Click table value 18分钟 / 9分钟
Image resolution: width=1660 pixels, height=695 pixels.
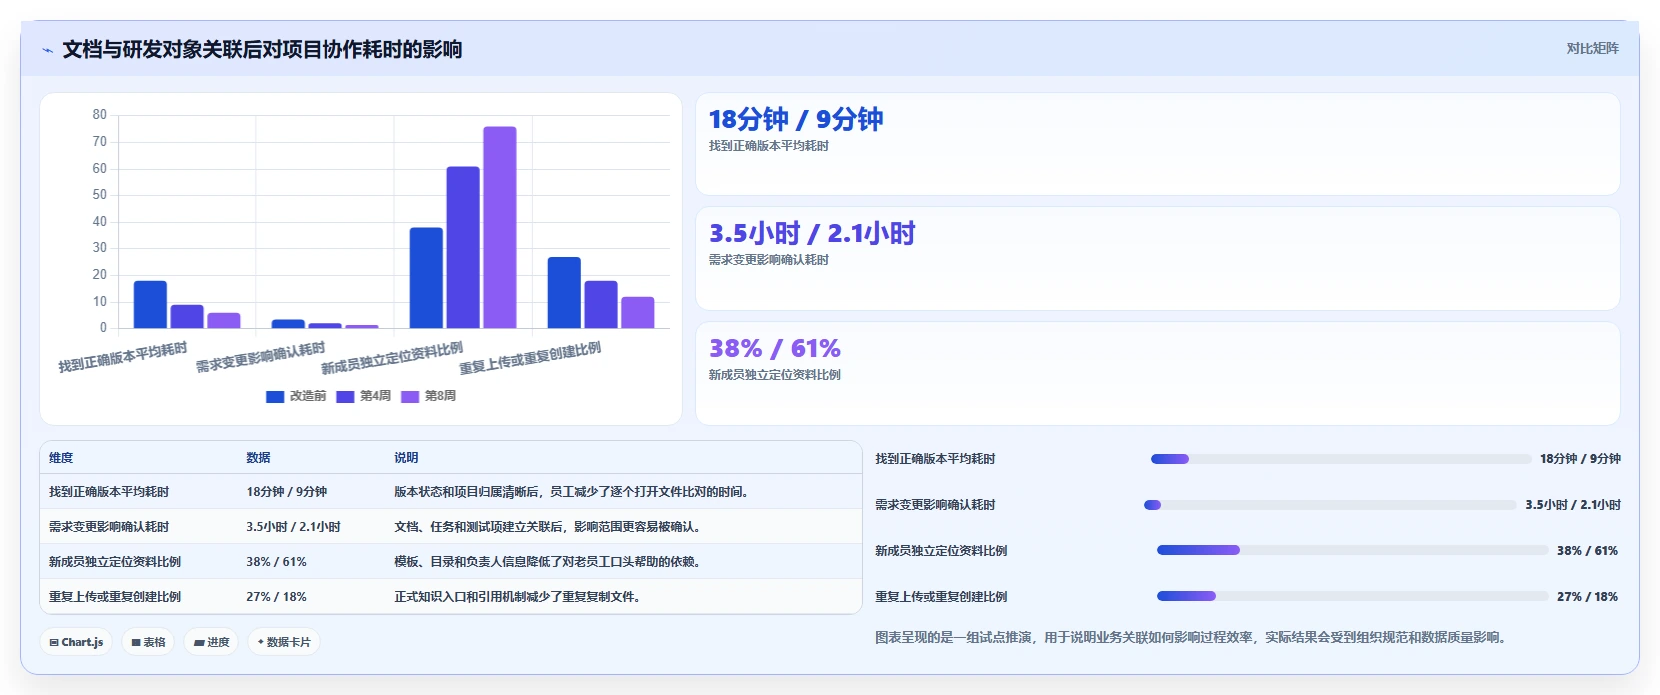[287, 492]
